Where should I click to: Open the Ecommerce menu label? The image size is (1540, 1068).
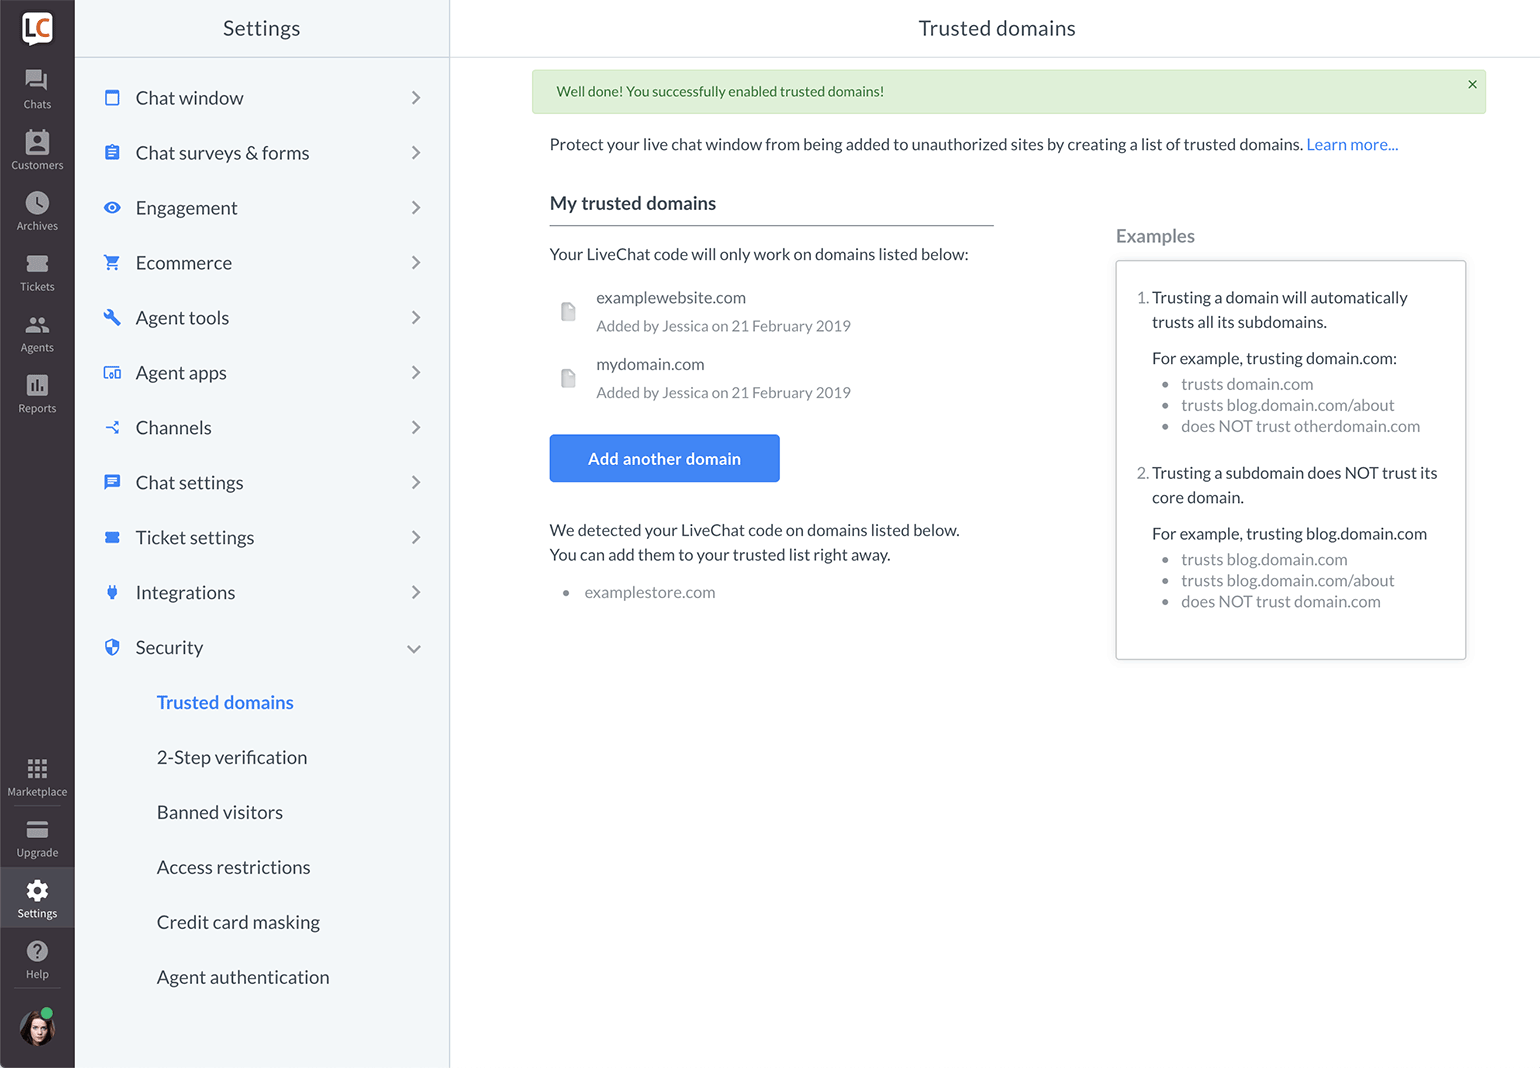184,263
